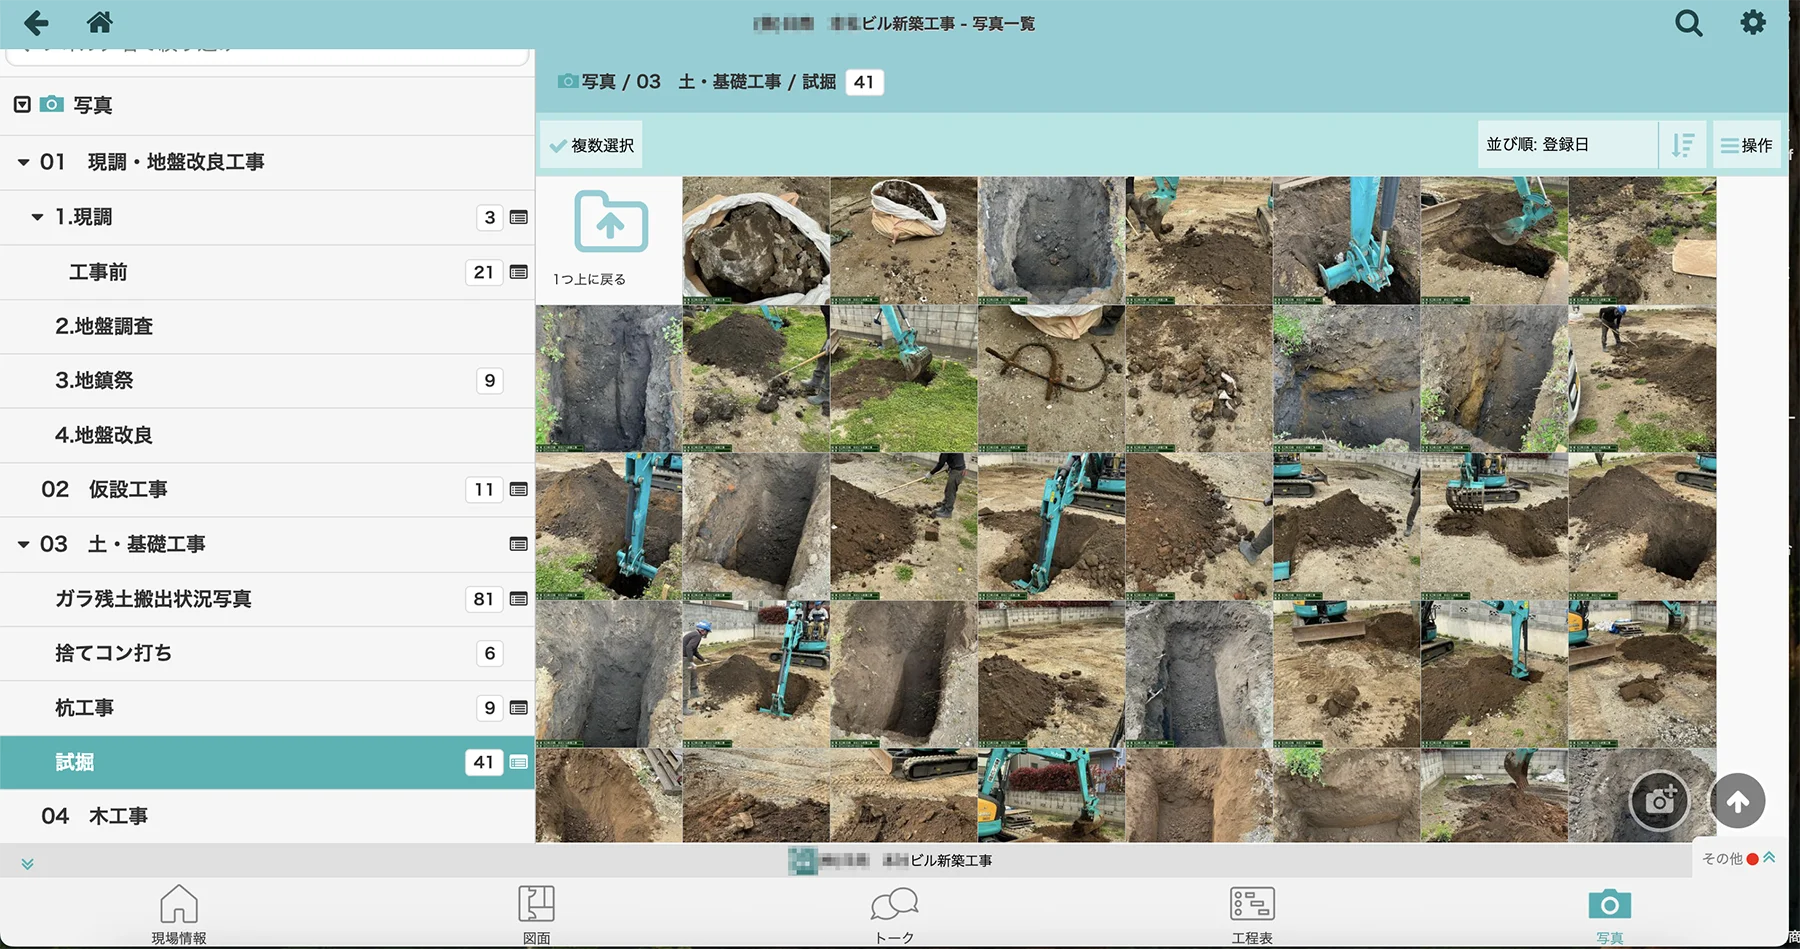Toggle 複数選択 multi-select mode
The height and width of the screenshot is (949, 1800).
click(x=592, y=145)
